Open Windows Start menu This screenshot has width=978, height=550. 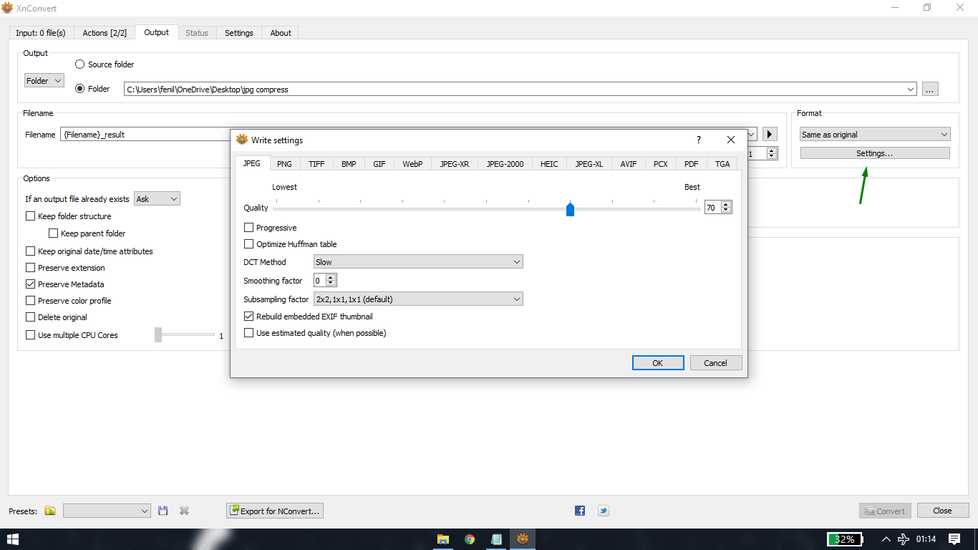pyautogui.click(x=12, y=539)
